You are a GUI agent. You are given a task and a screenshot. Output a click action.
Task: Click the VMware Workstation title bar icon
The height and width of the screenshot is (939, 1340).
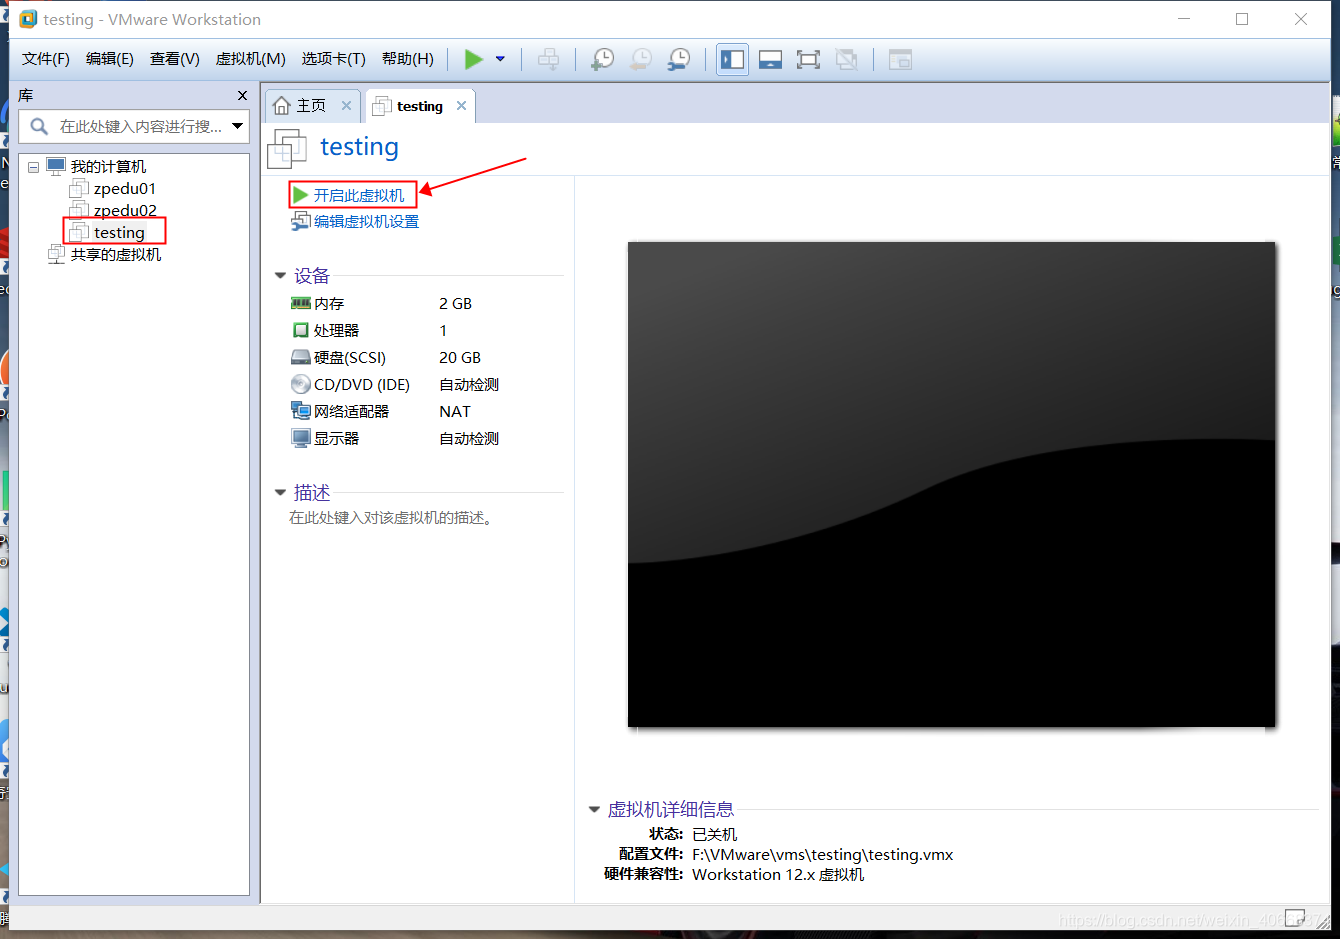28,19
